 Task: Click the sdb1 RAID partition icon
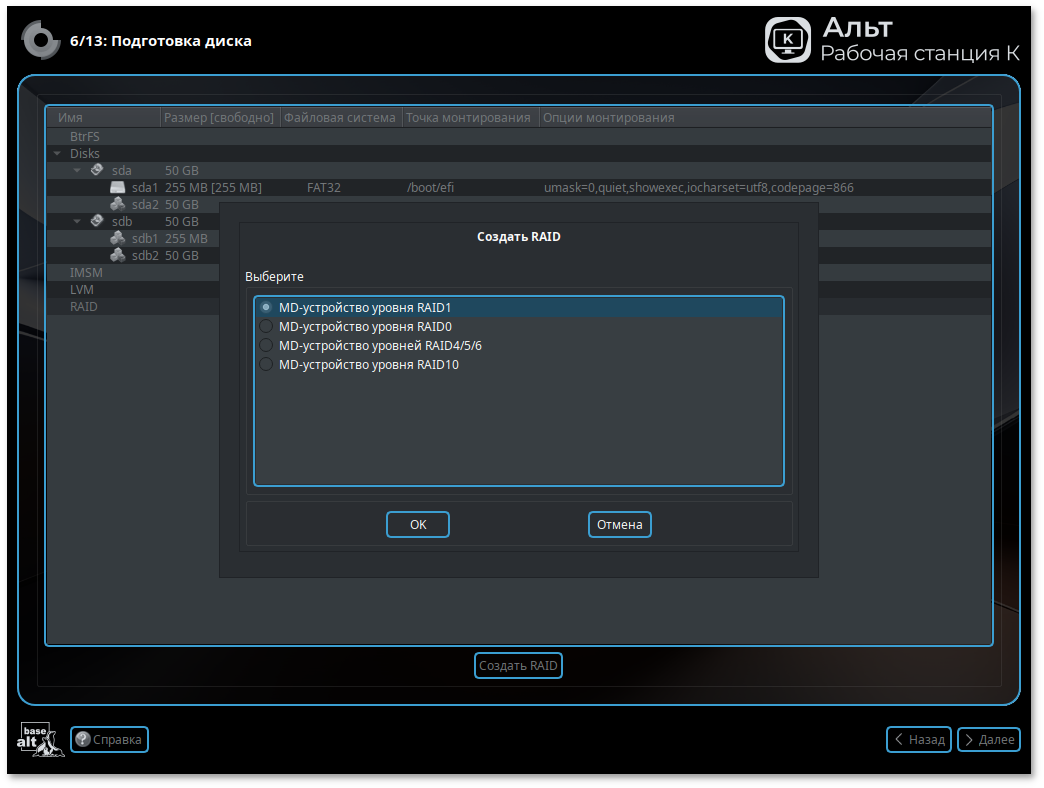coord(117,238)
